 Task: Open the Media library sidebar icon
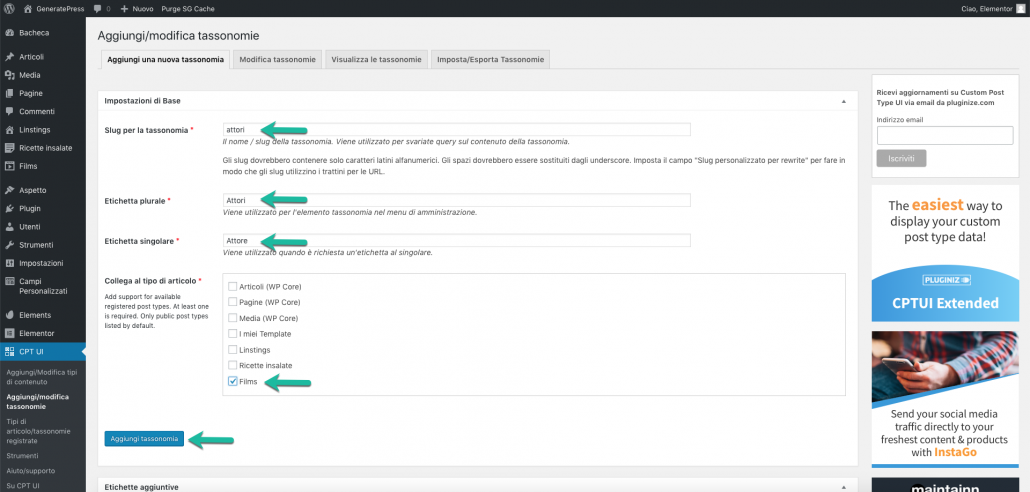point(9,75)
